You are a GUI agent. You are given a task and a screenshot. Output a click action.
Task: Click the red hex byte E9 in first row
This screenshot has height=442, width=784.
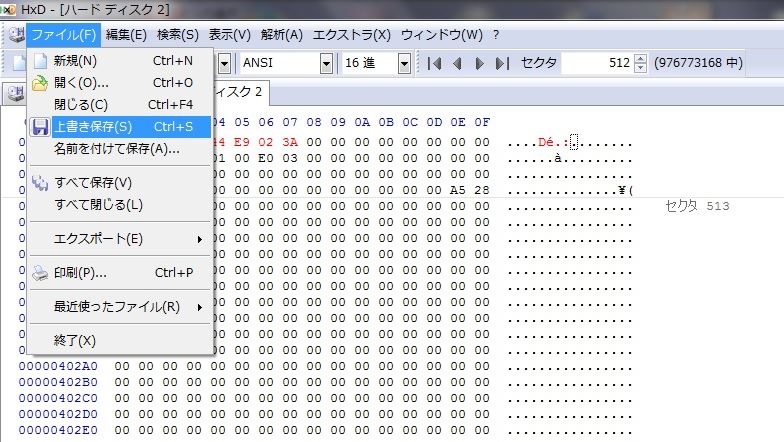[242, 142]
